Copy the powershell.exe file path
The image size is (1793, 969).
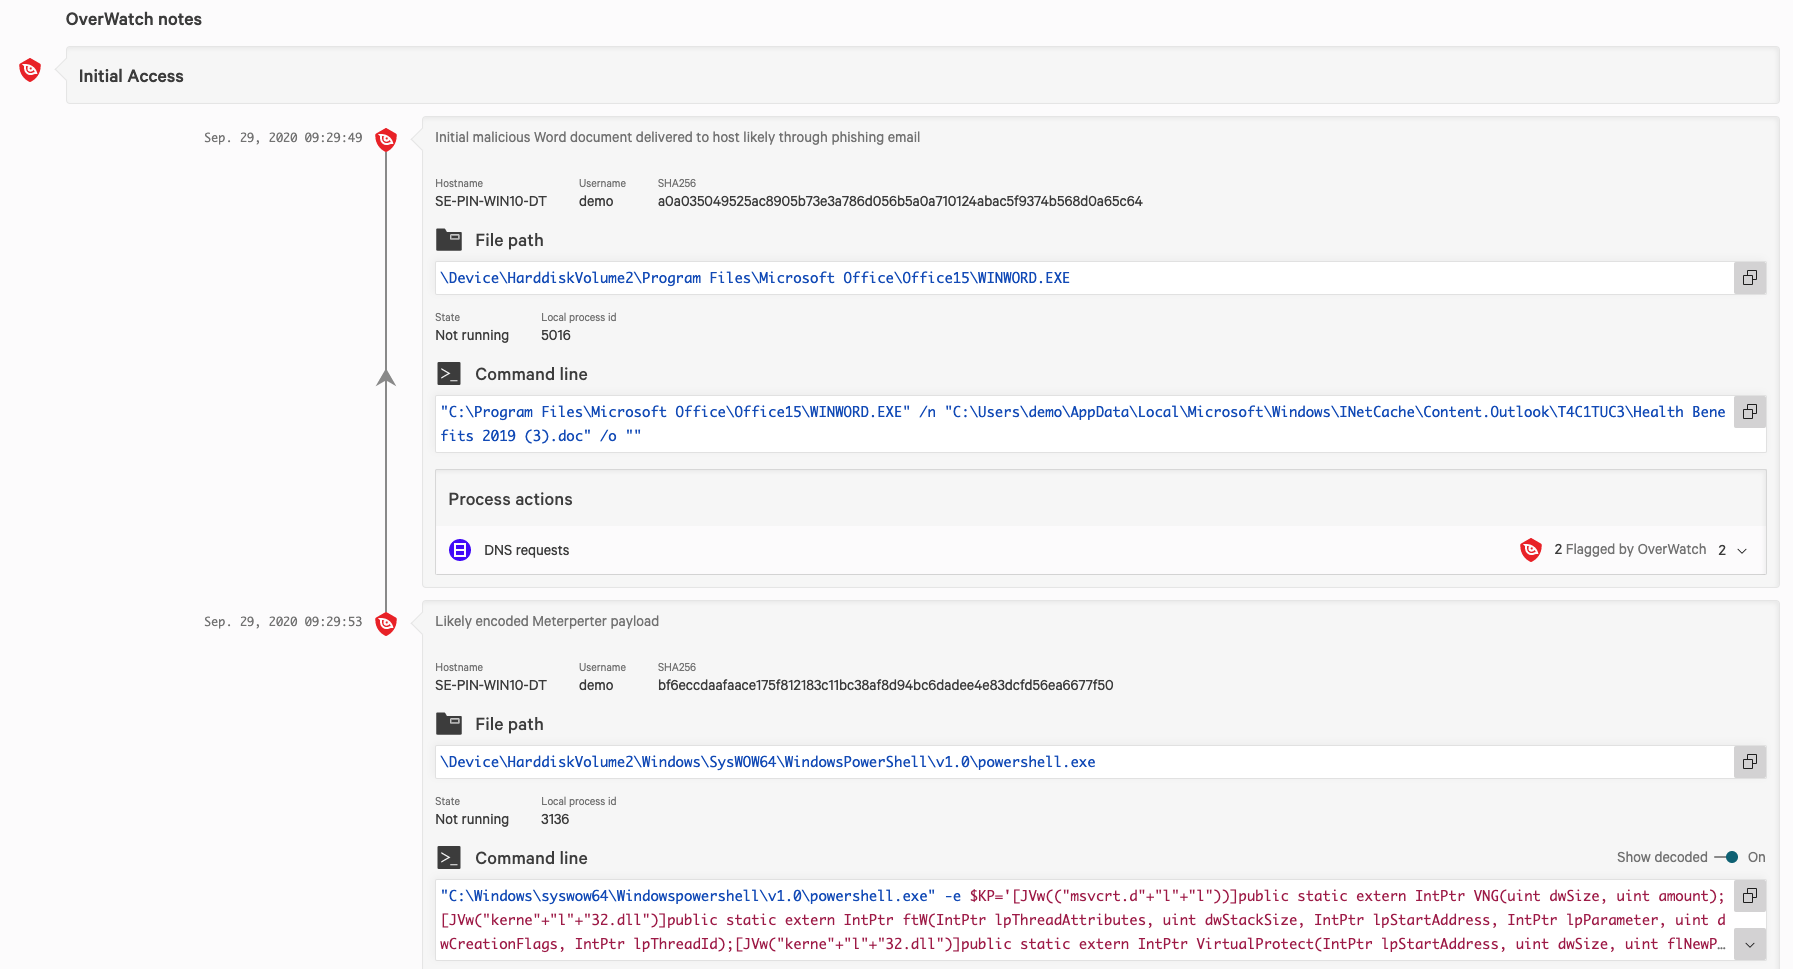(1750, 762)
